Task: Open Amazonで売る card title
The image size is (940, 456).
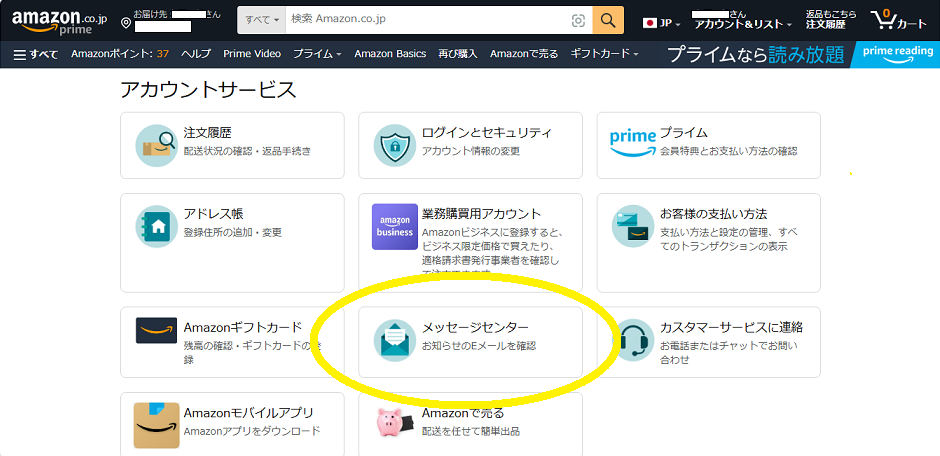Action: (463, 413)
